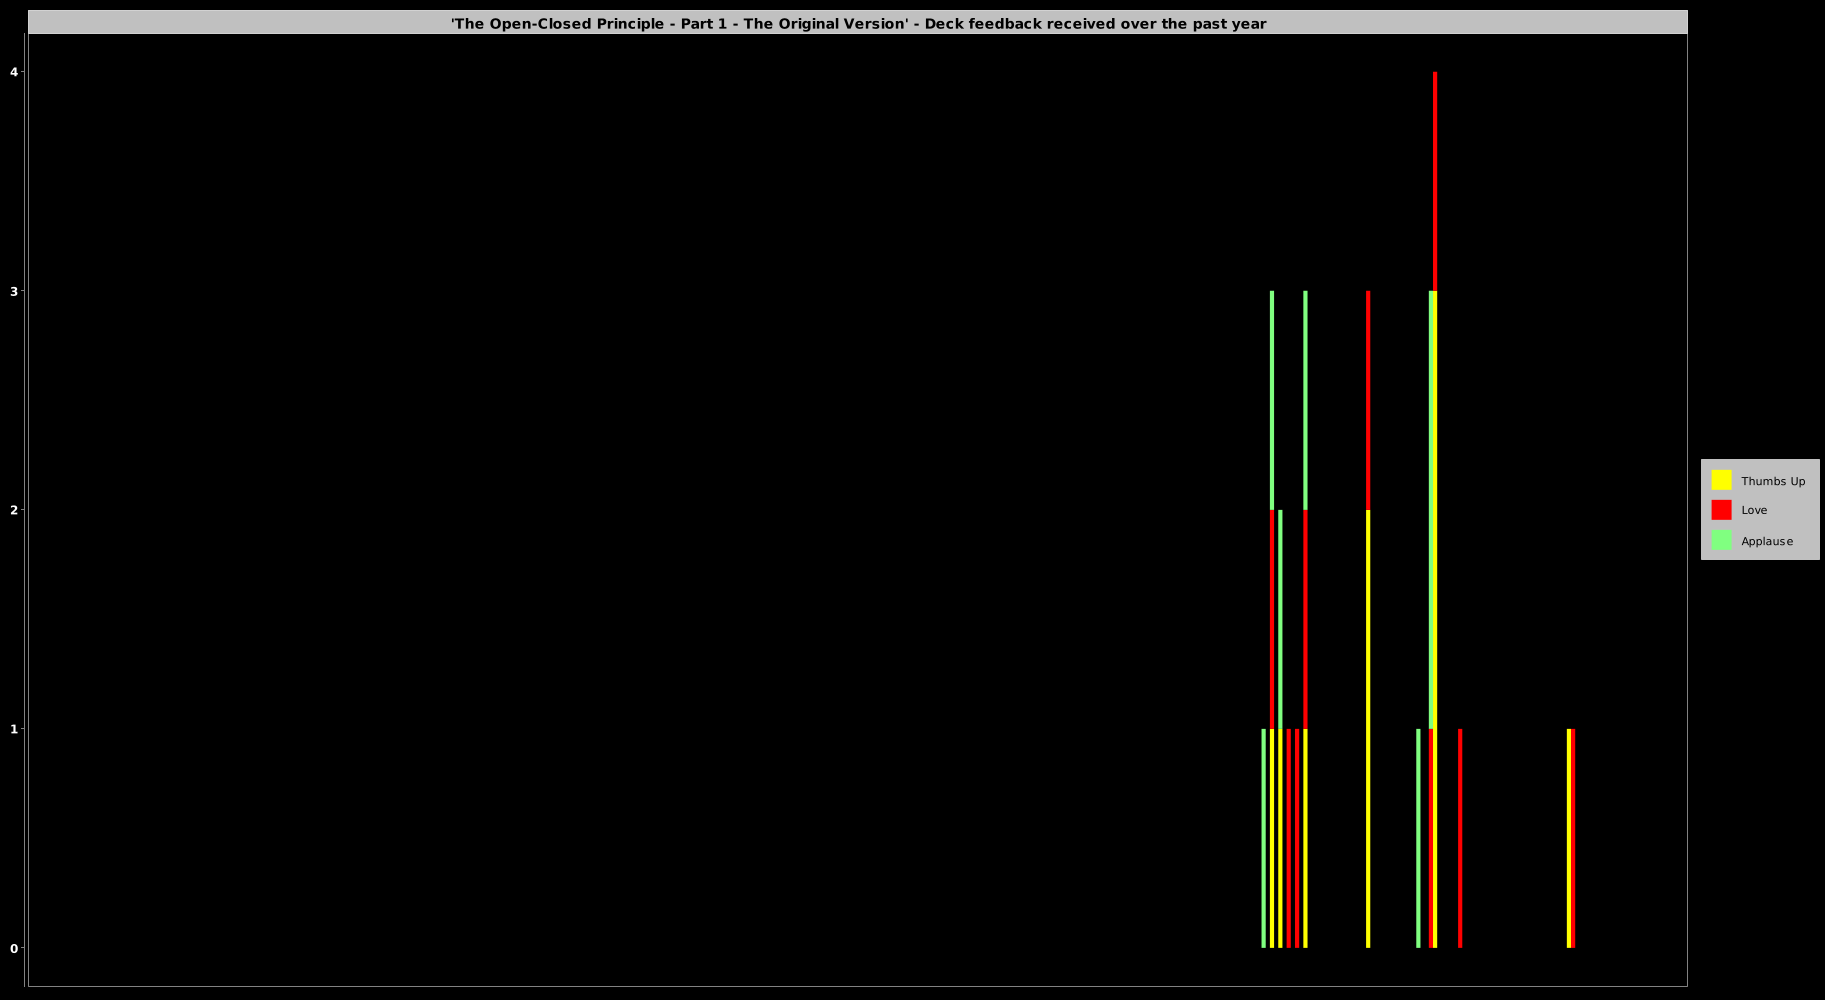
Task: Click the yellow Thumbs Up legend swatch
Action: click(x=1721, y=480)
